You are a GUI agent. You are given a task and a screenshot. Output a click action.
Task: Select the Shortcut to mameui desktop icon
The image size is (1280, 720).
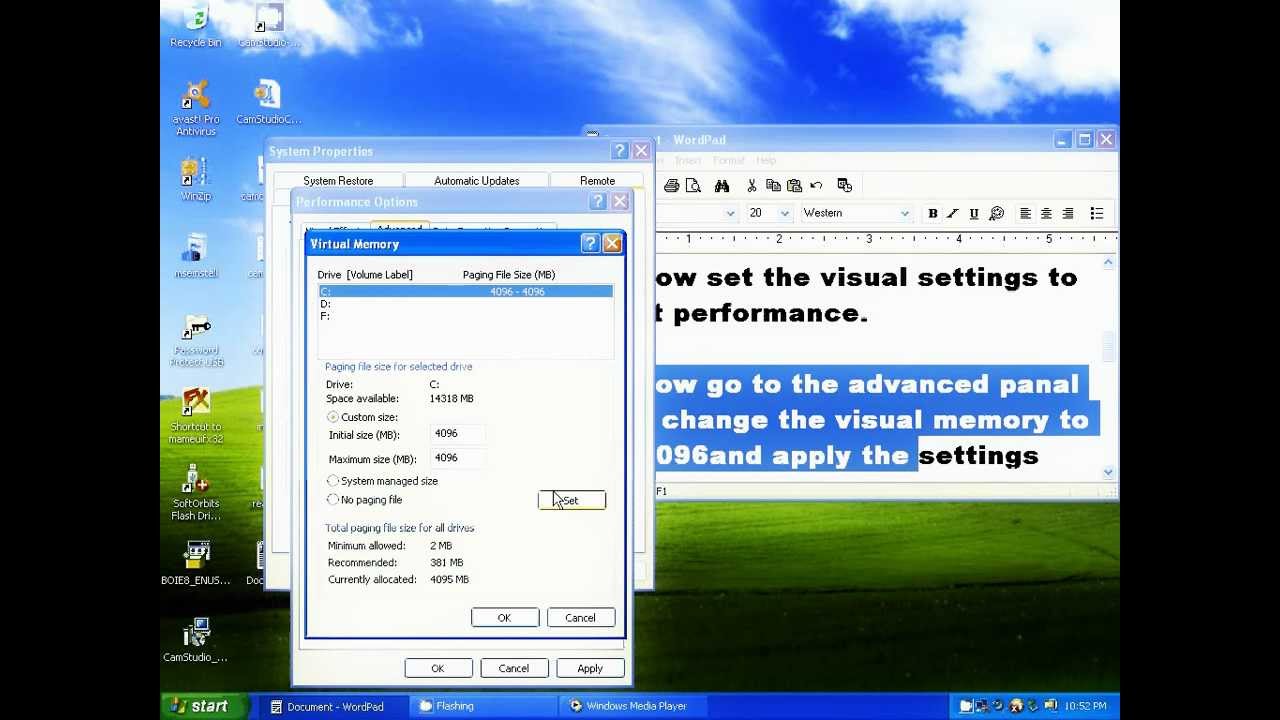point(196,416)
